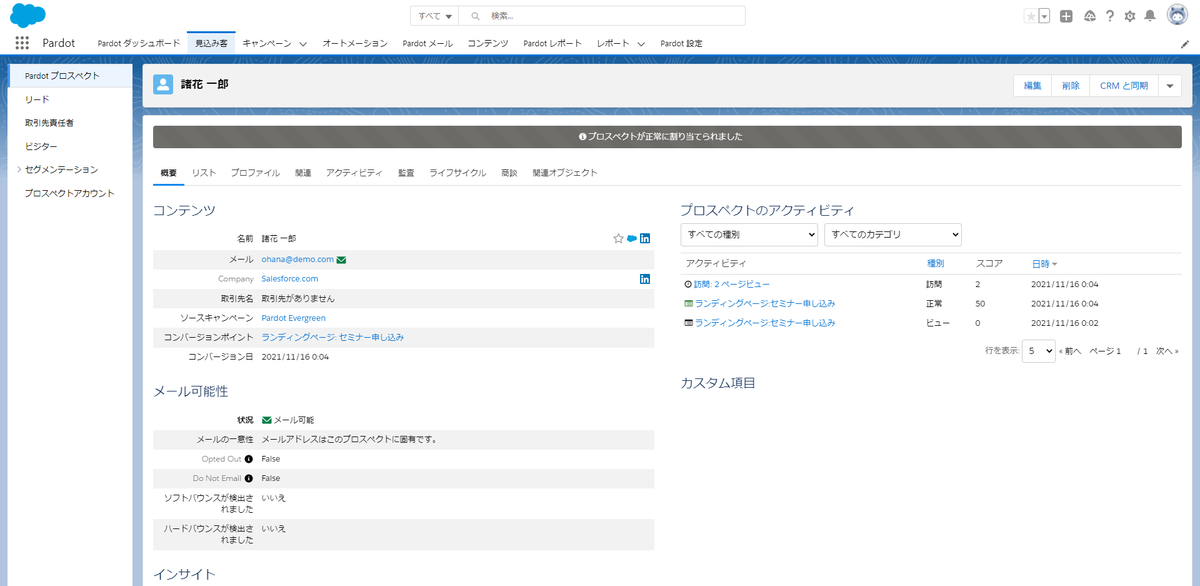
Task: Click the info icon next to Opted Out
Action: click(x=249, y=459)
